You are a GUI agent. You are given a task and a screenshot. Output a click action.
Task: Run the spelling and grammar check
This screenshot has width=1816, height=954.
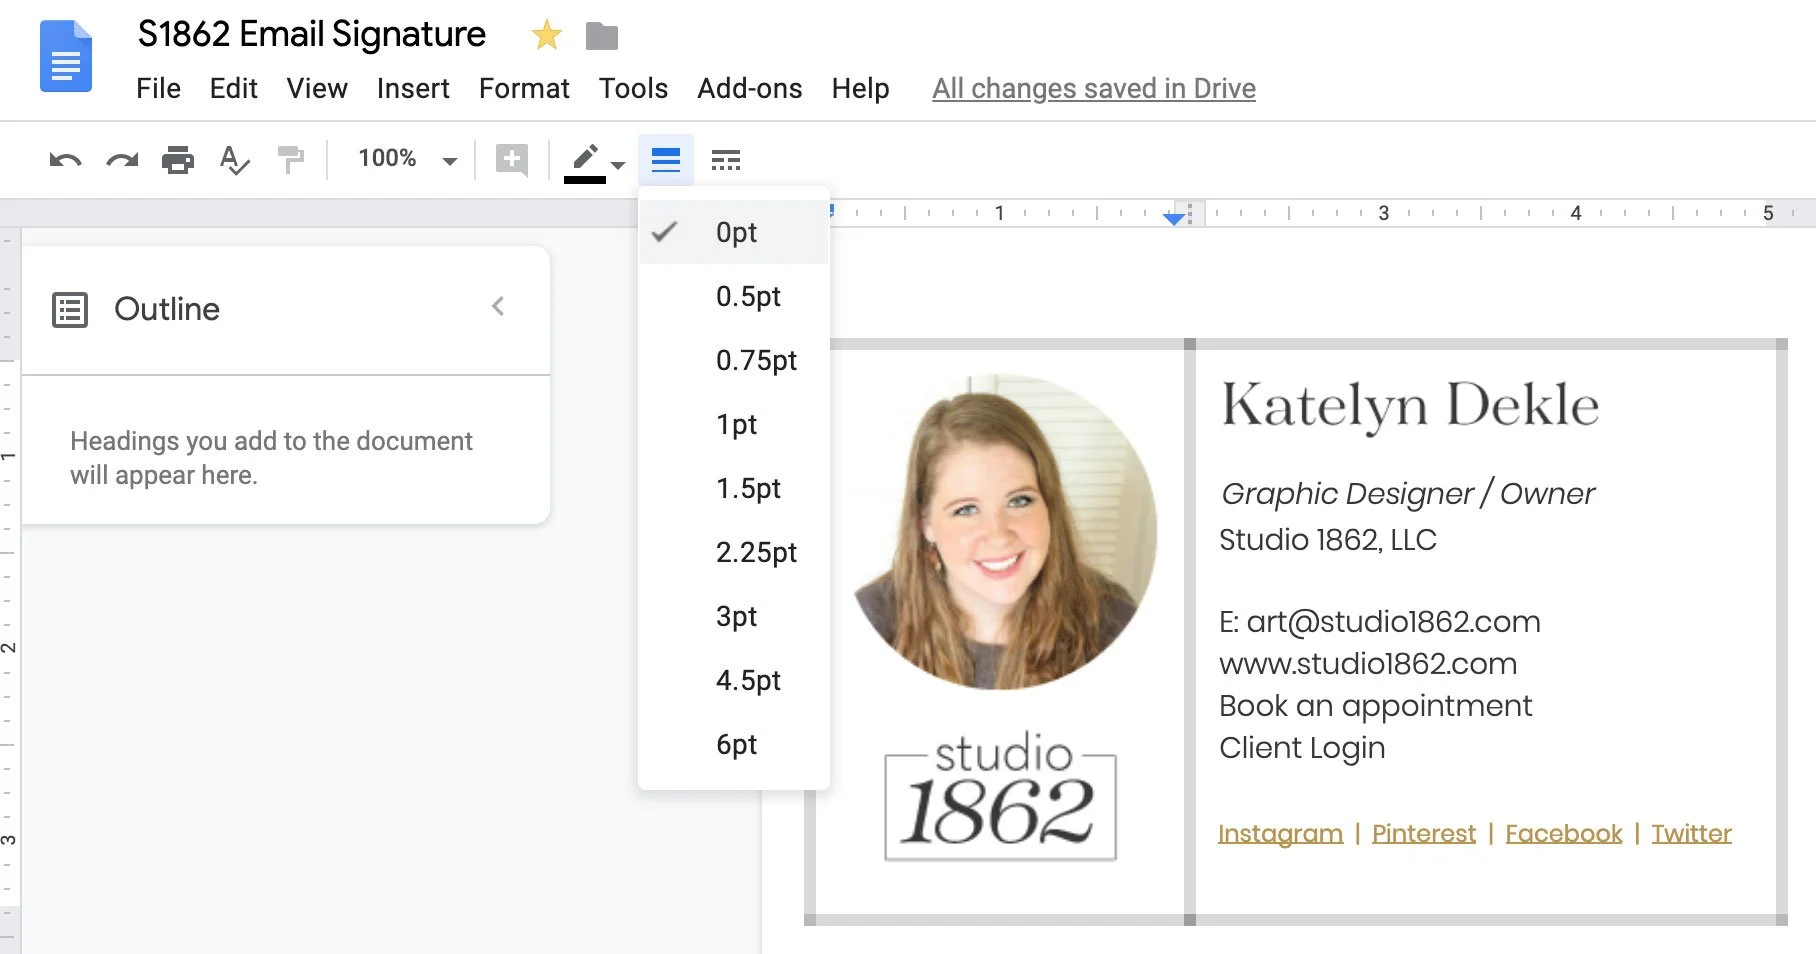tap(234, 159)
